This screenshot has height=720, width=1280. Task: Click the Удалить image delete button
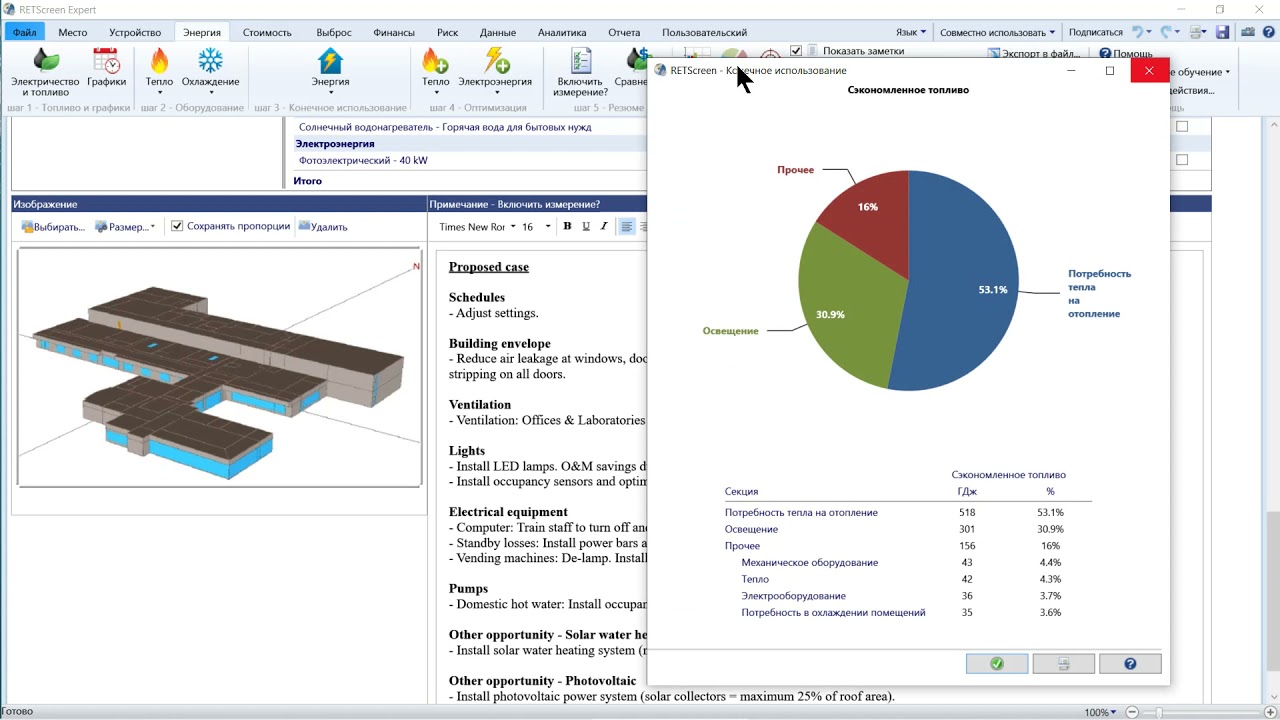click(323, 227)
